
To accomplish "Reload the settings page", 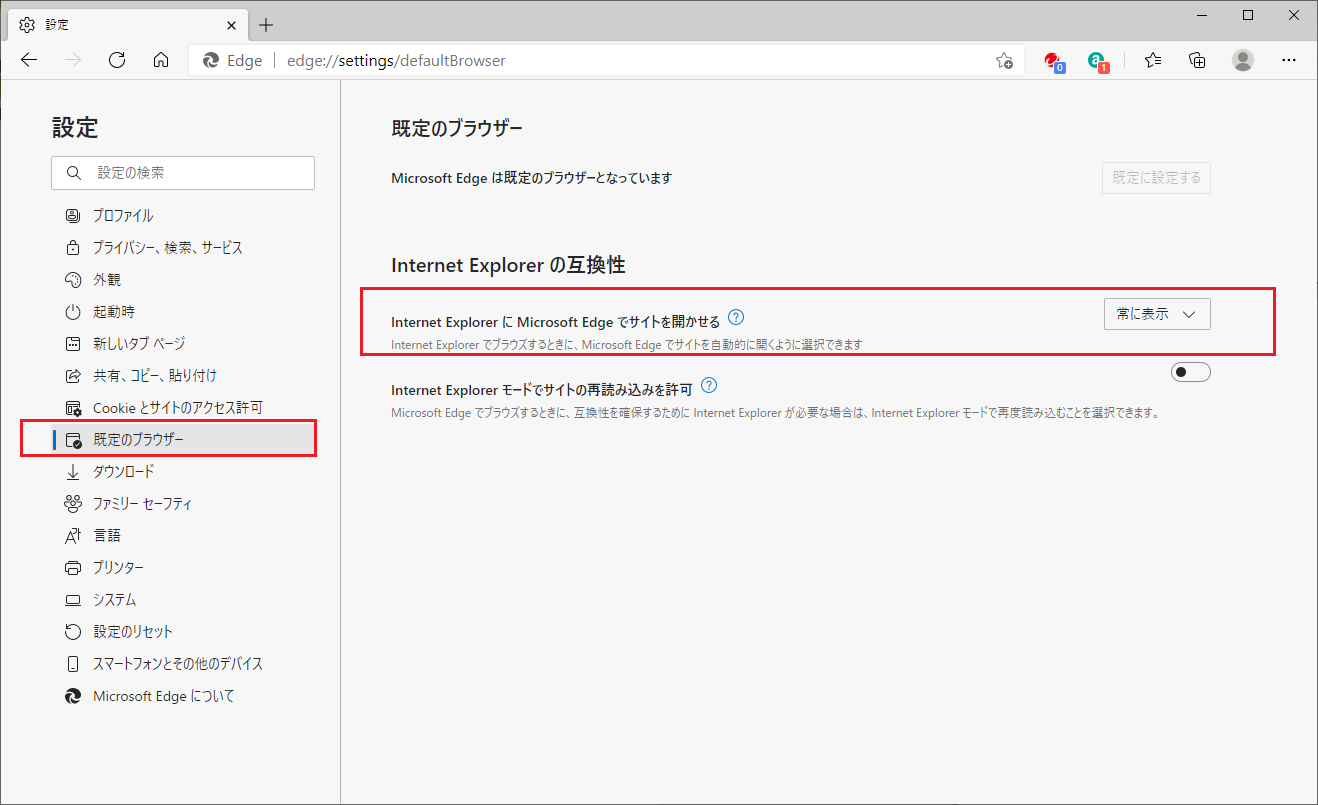I will point(117,60).
